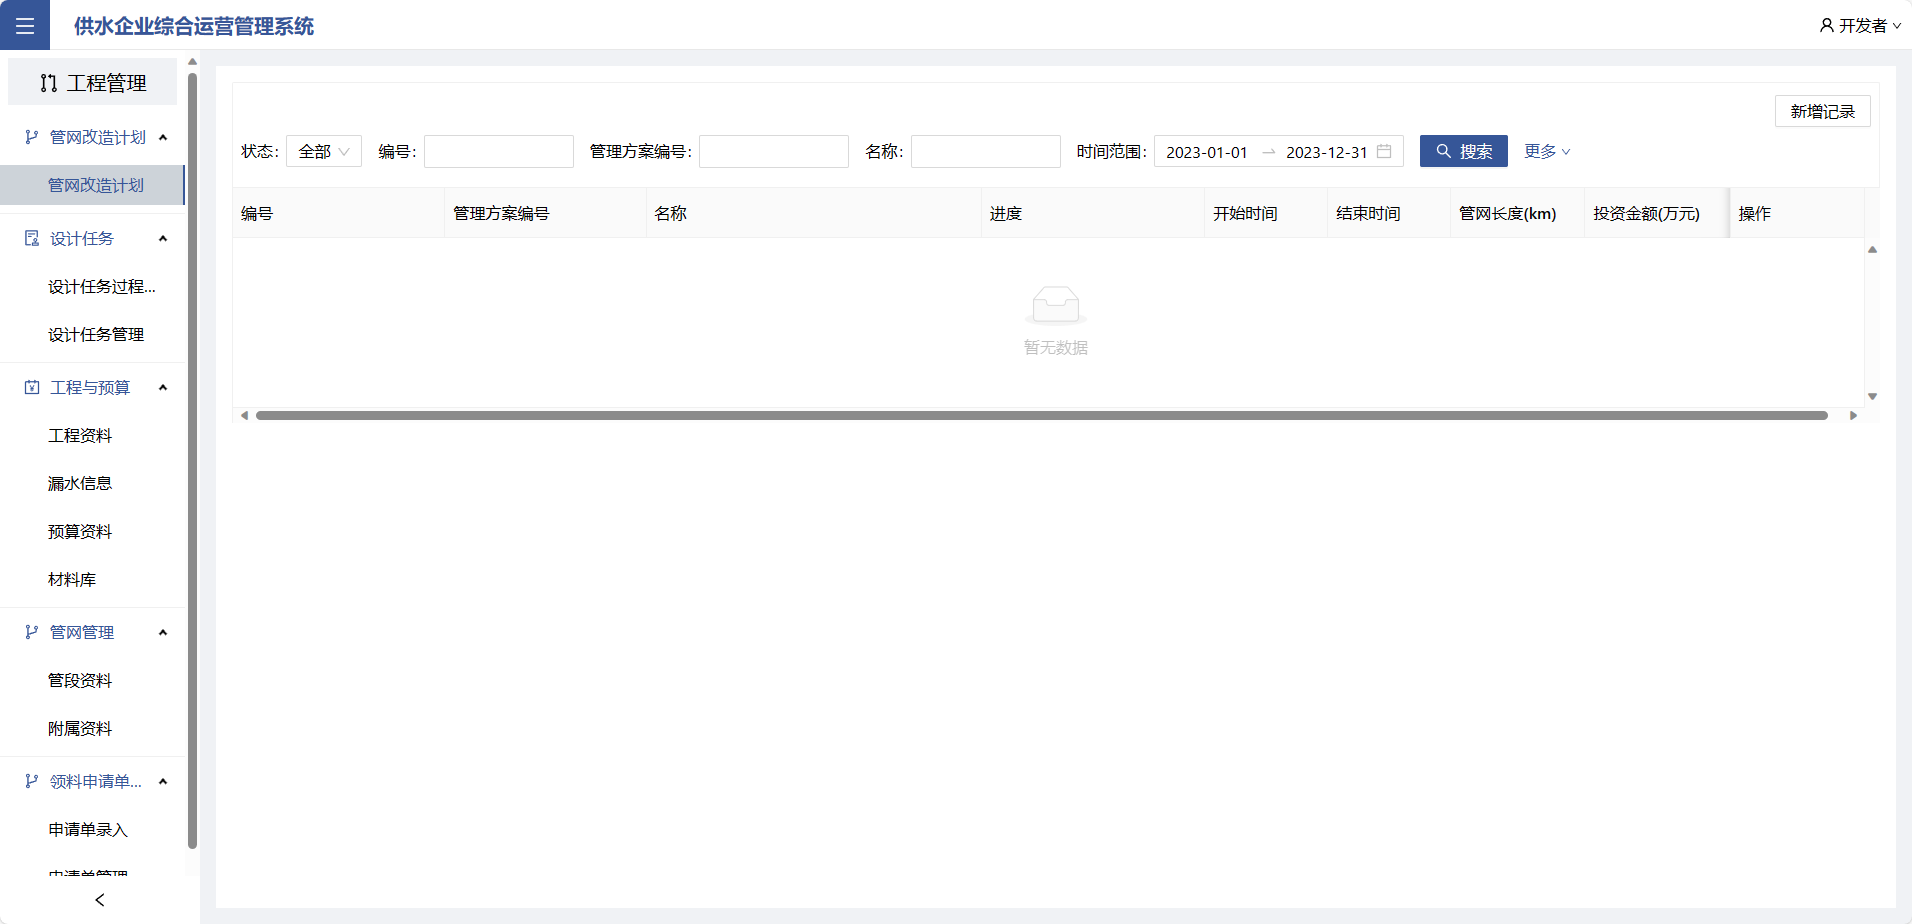Click the 开始时间 column header
The height and width of the screenshot is (924, 1912).
[x=1266, y=213]
